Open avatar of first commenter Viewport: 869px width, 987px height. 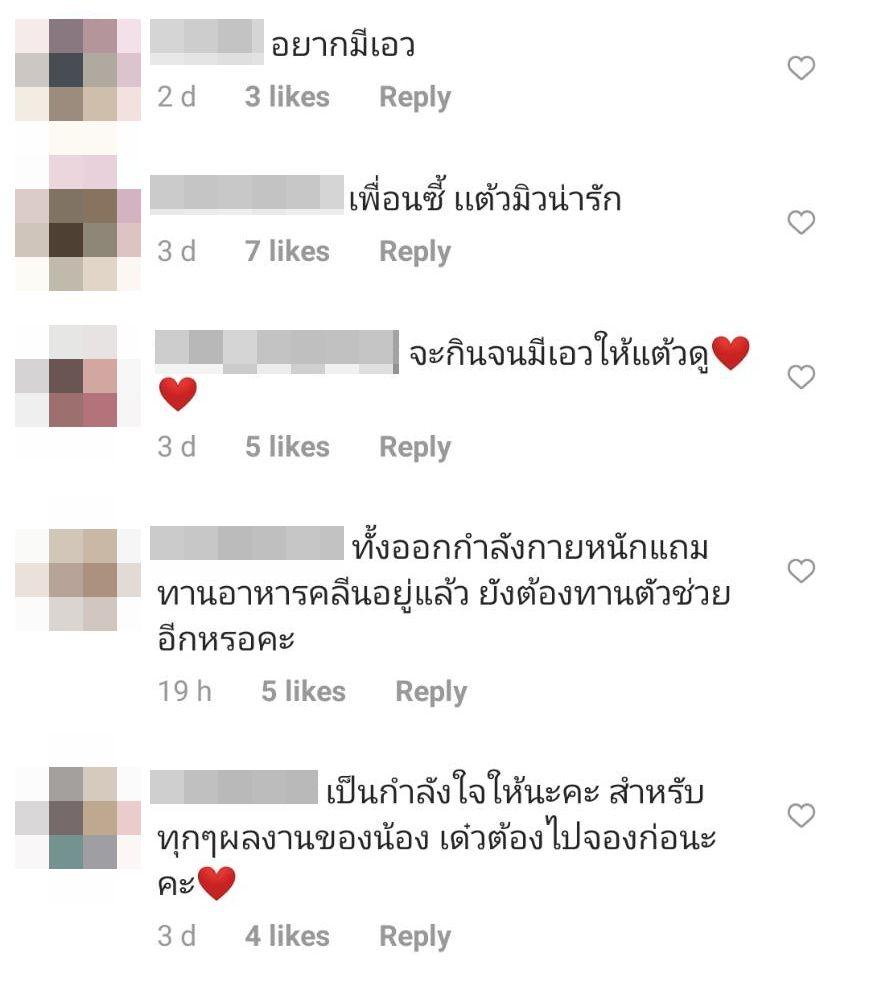78,70
